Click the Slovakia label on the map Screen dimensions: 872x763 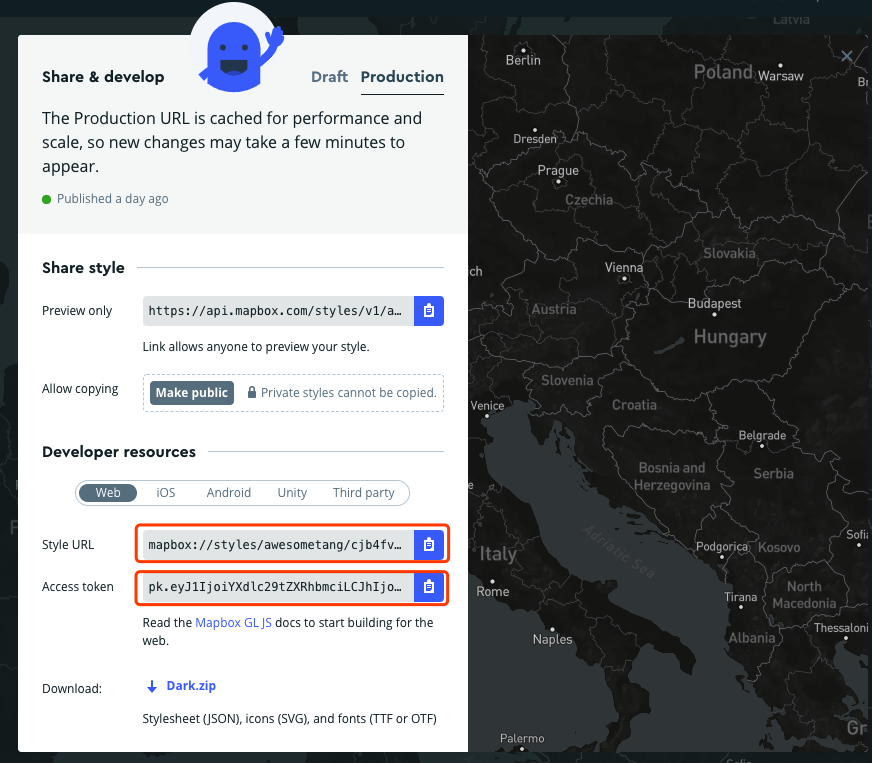(x=730, y=253)
